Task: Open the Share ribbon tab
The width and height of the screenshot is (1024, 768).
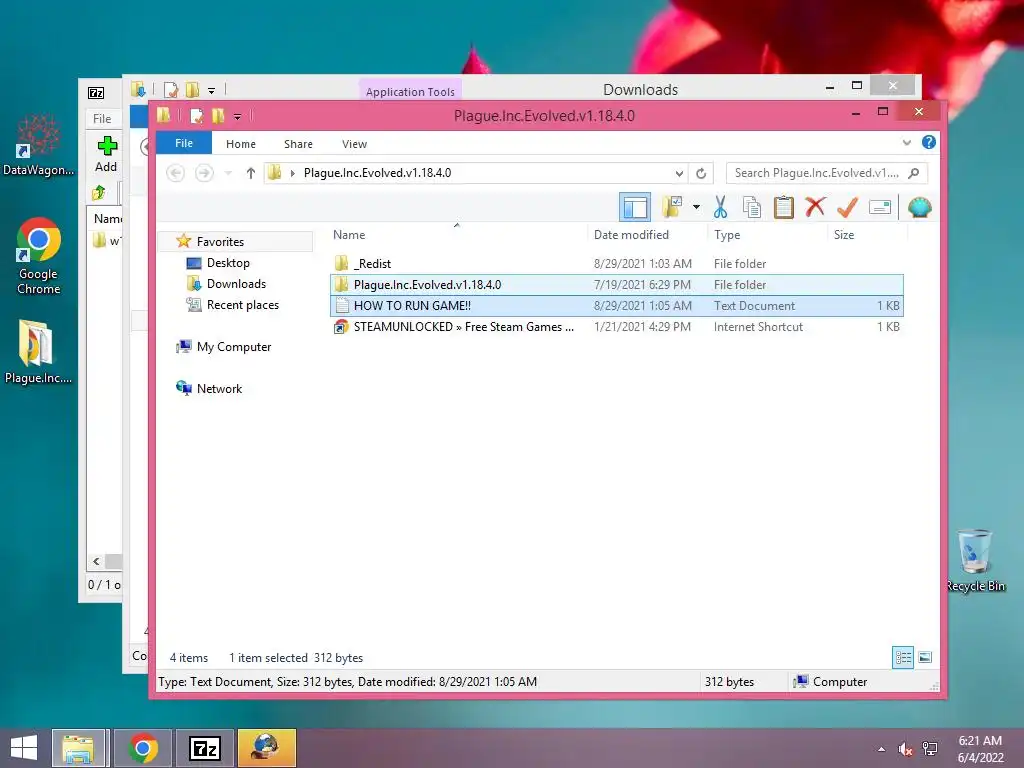Action: (298, 144)
